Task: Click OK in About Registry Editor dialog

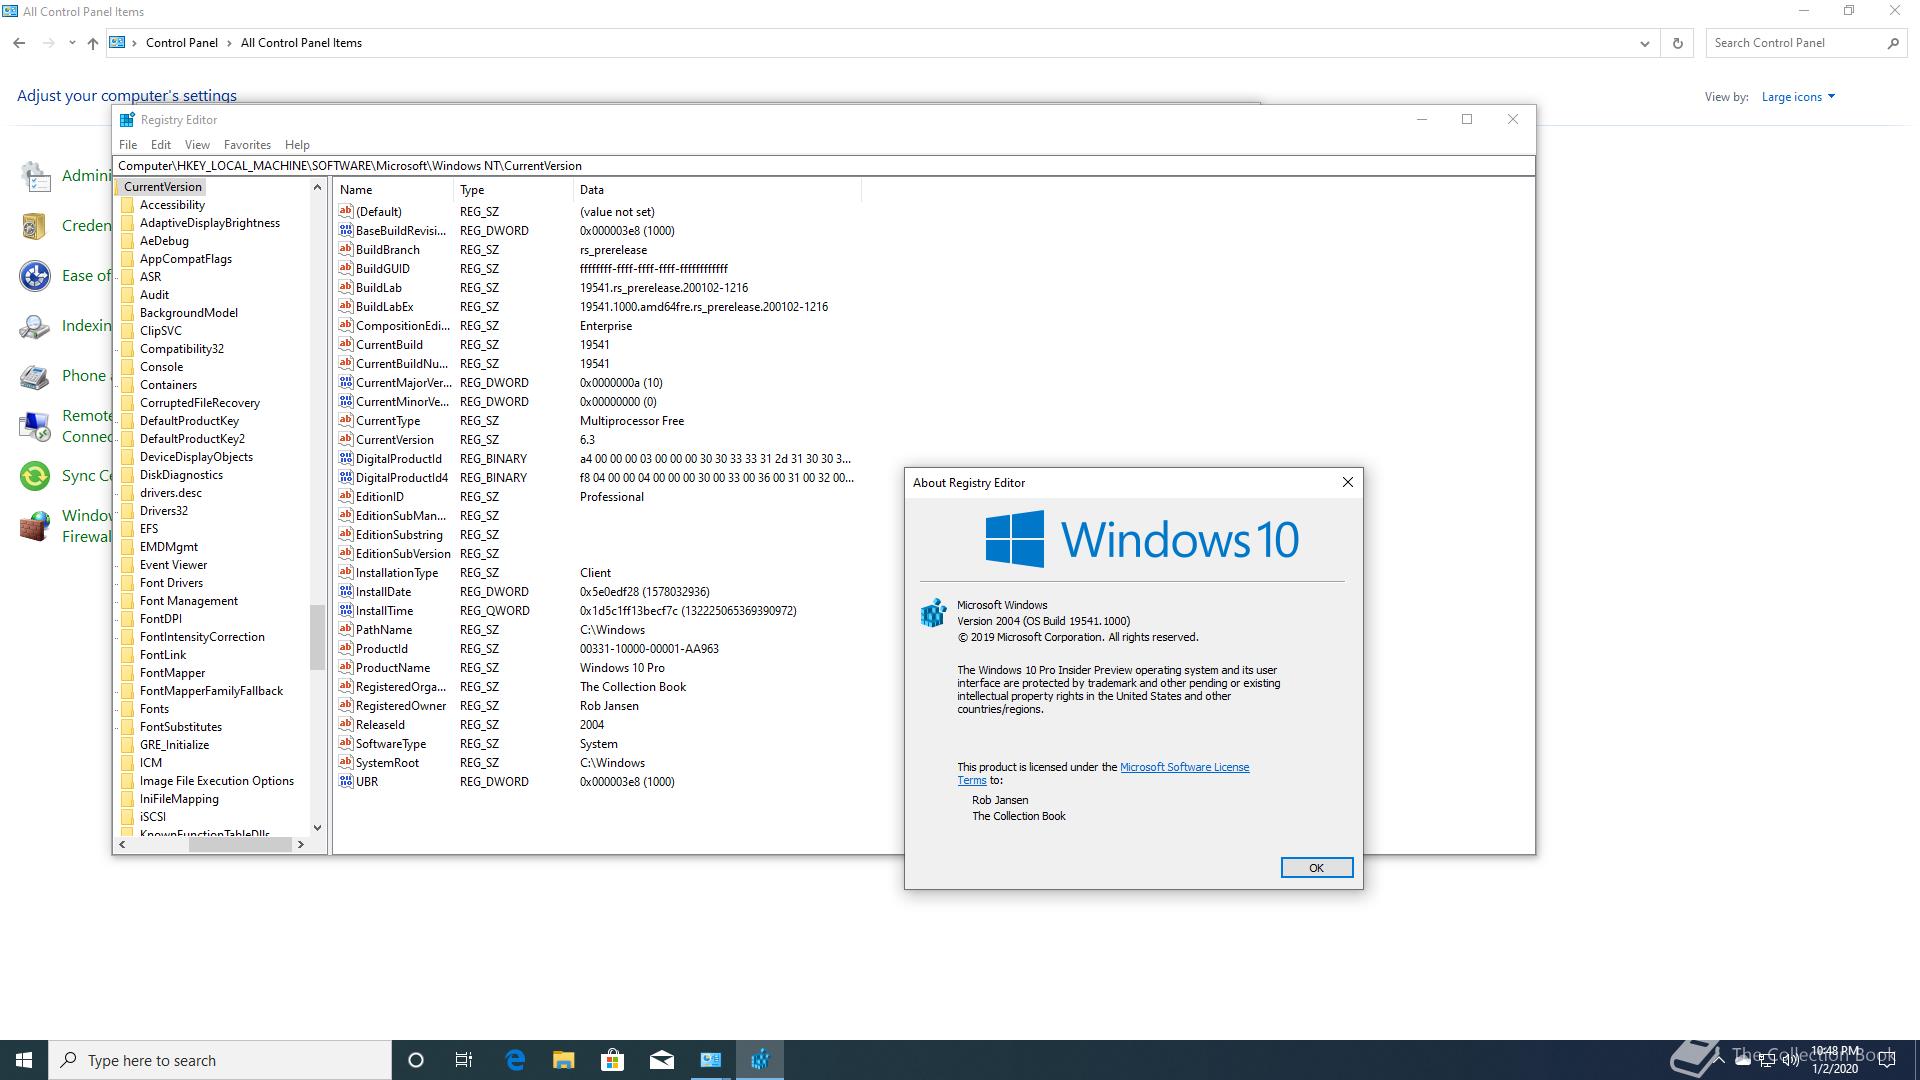Action: pyautogui.click(x=1316, y=868)
